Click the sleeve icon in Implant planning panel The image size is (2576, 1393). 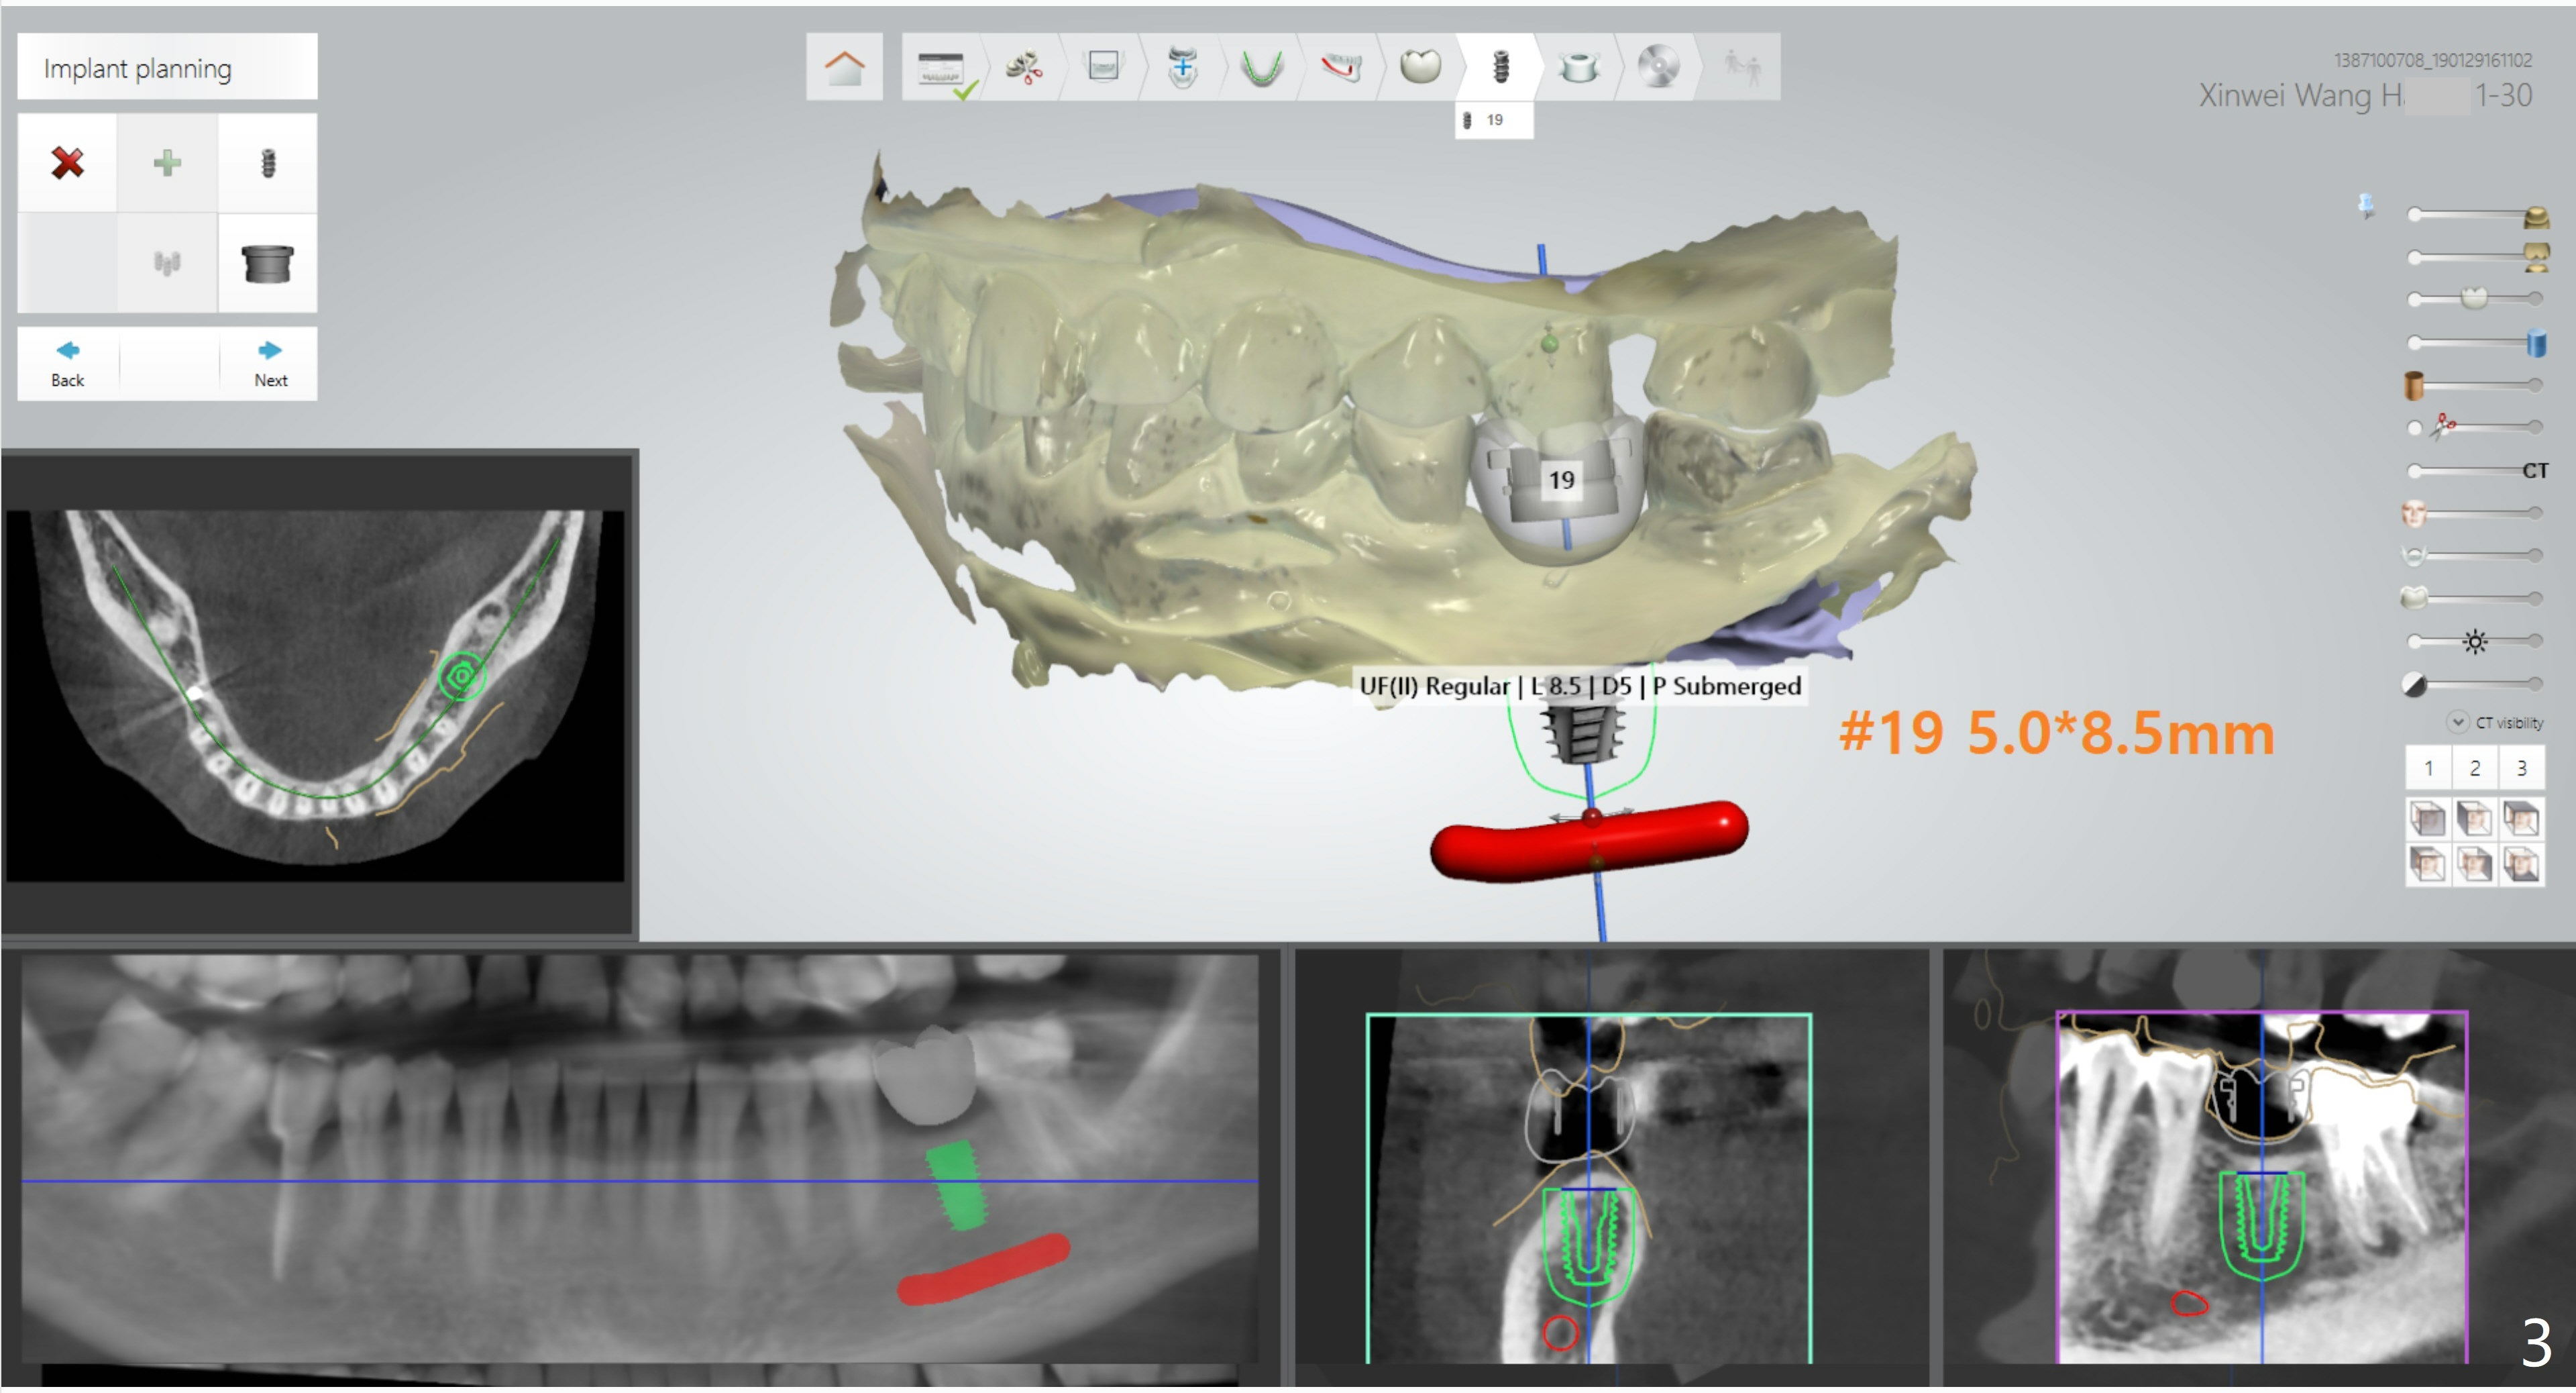point(267,263)
